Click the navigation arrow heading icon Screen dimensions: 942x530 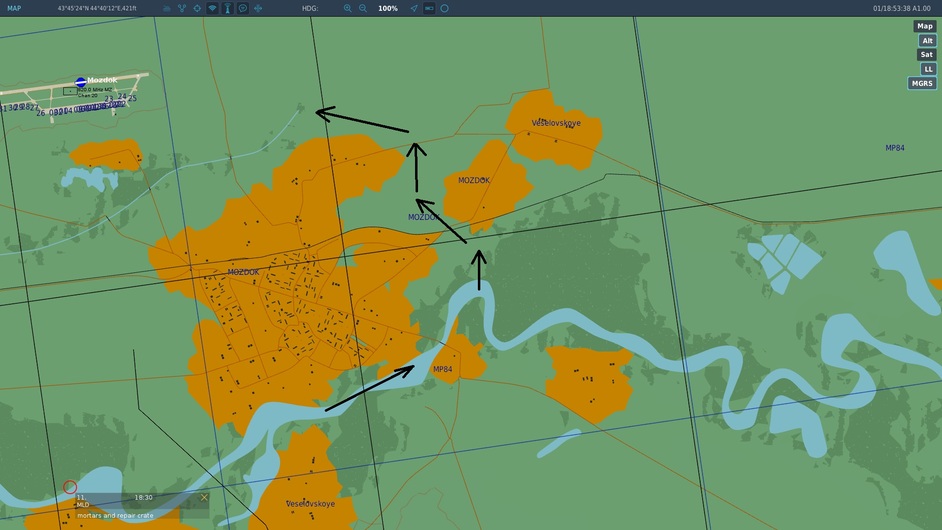click(x=414, y=8)
